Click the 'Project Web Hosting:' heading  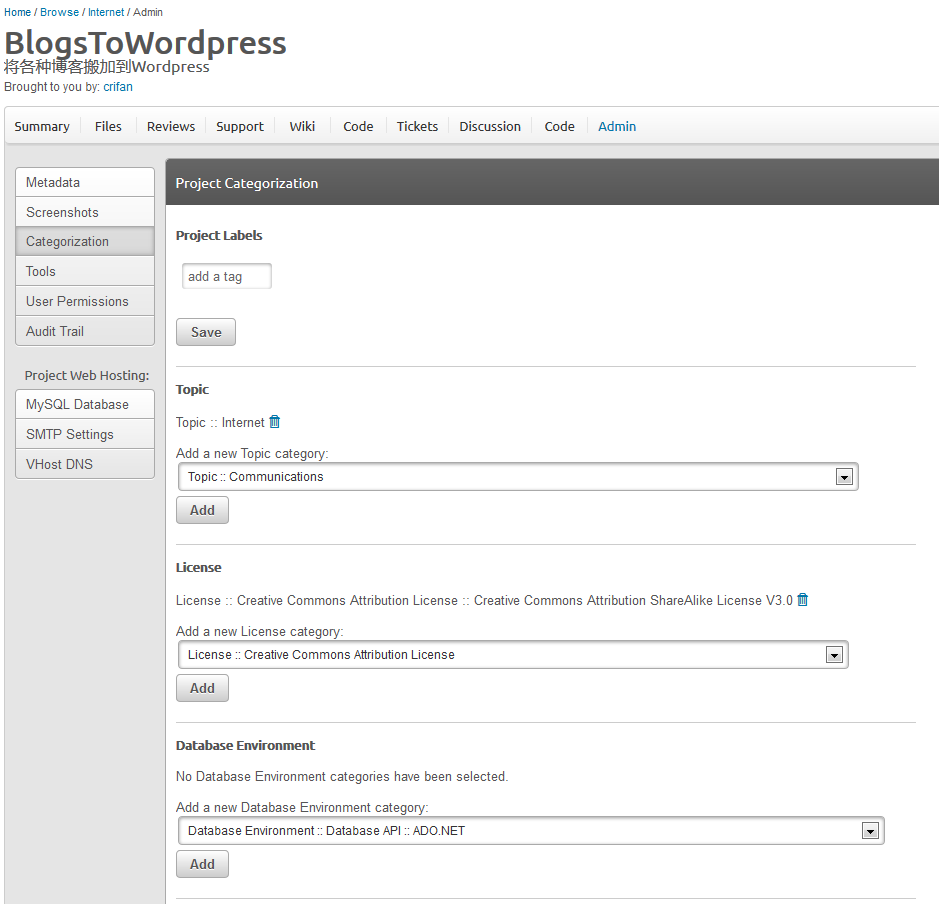pos(87,375)
